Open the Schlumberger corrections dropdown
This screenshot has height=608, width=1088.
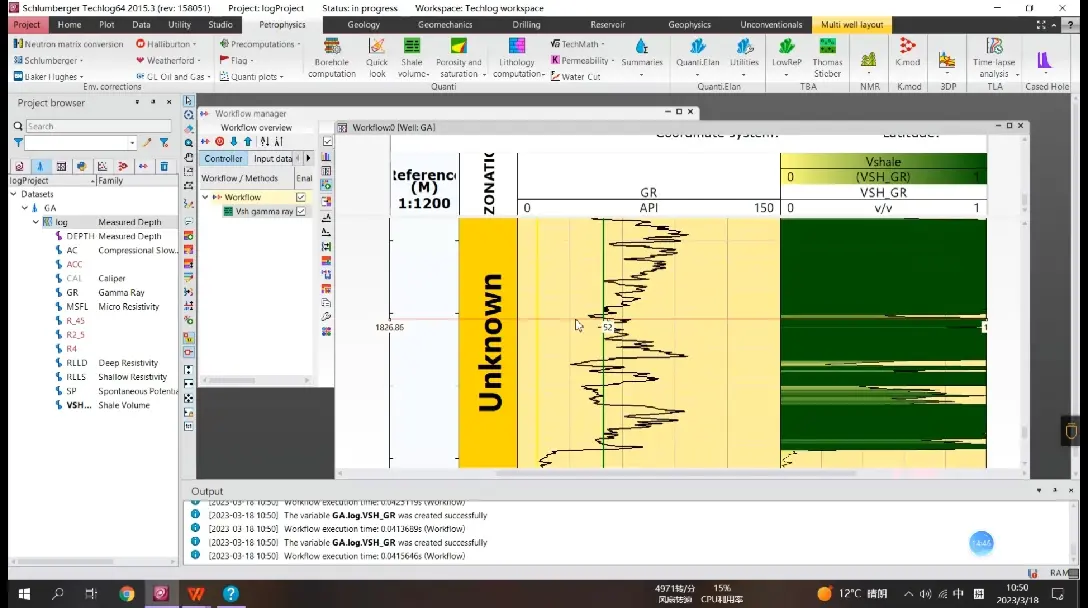[x=48, y=60]
